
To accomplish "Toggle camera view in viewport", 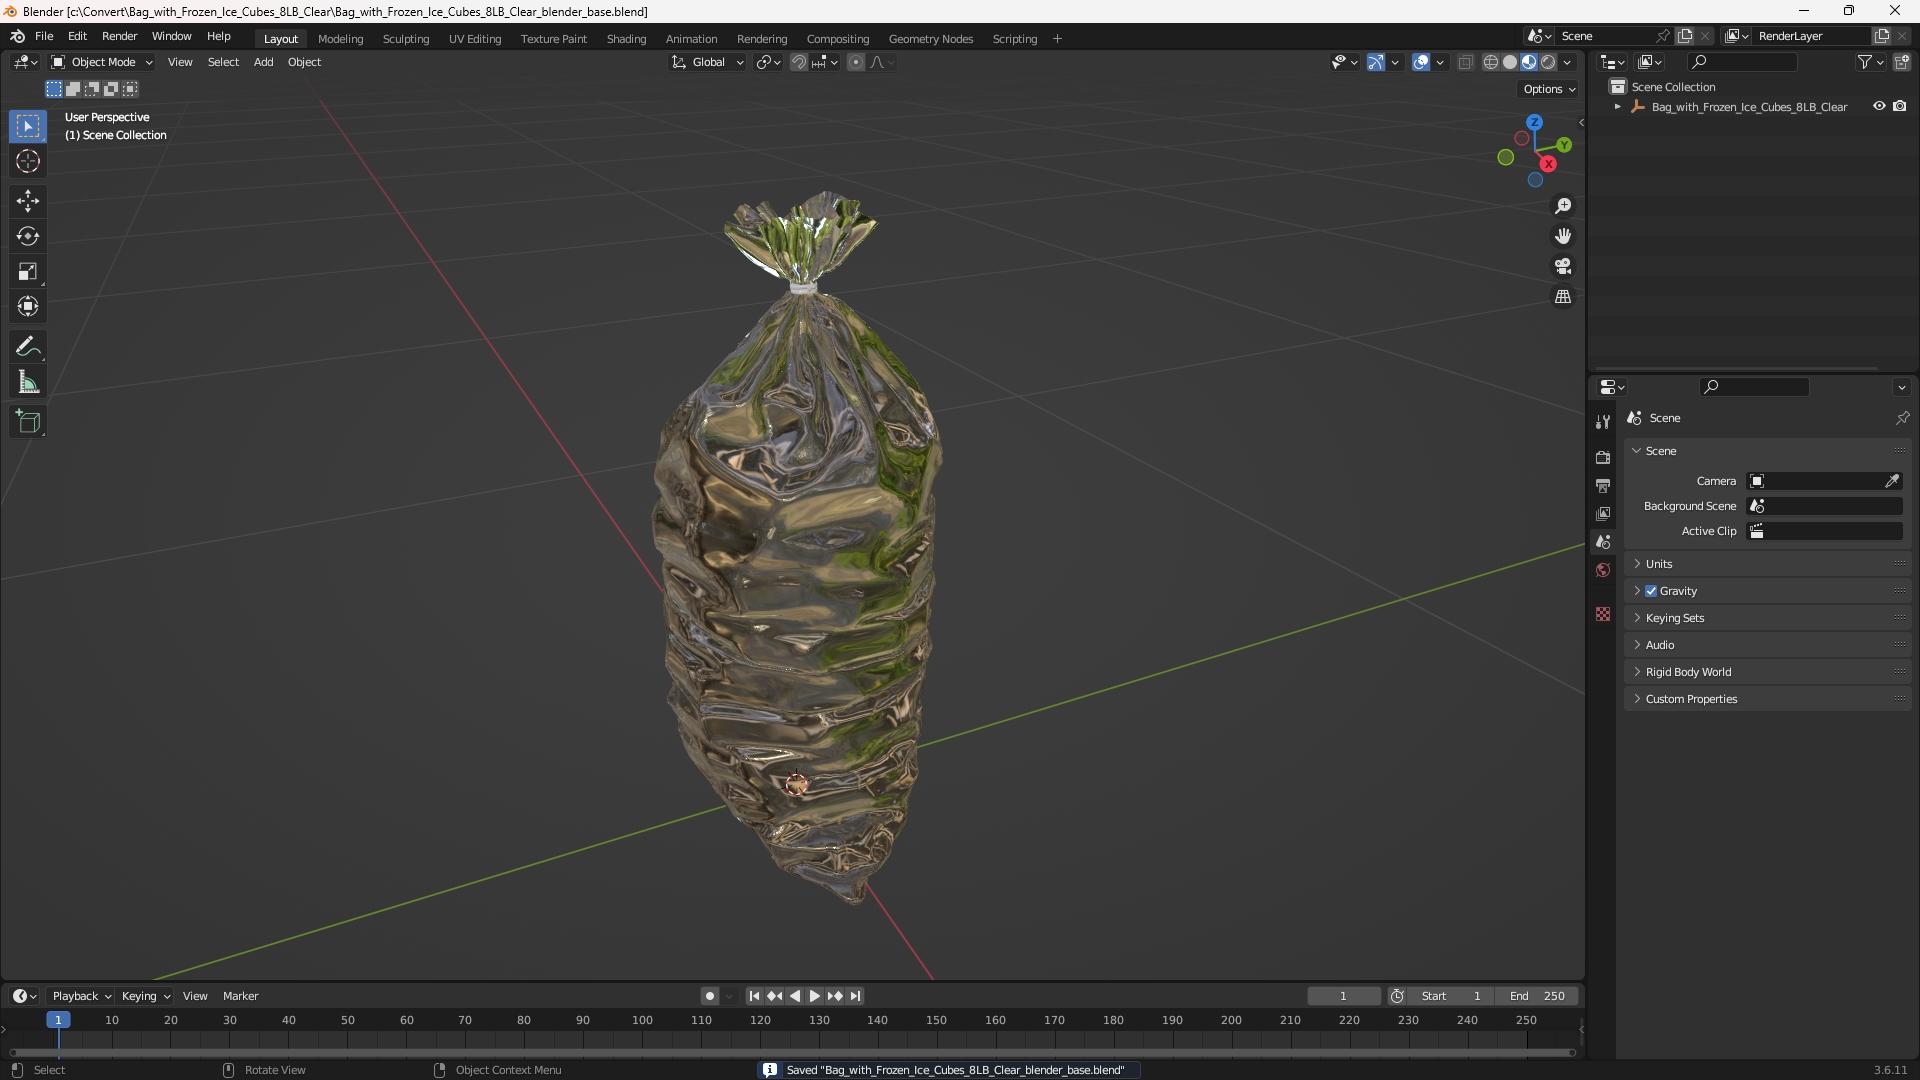I will pos(1563,267).
